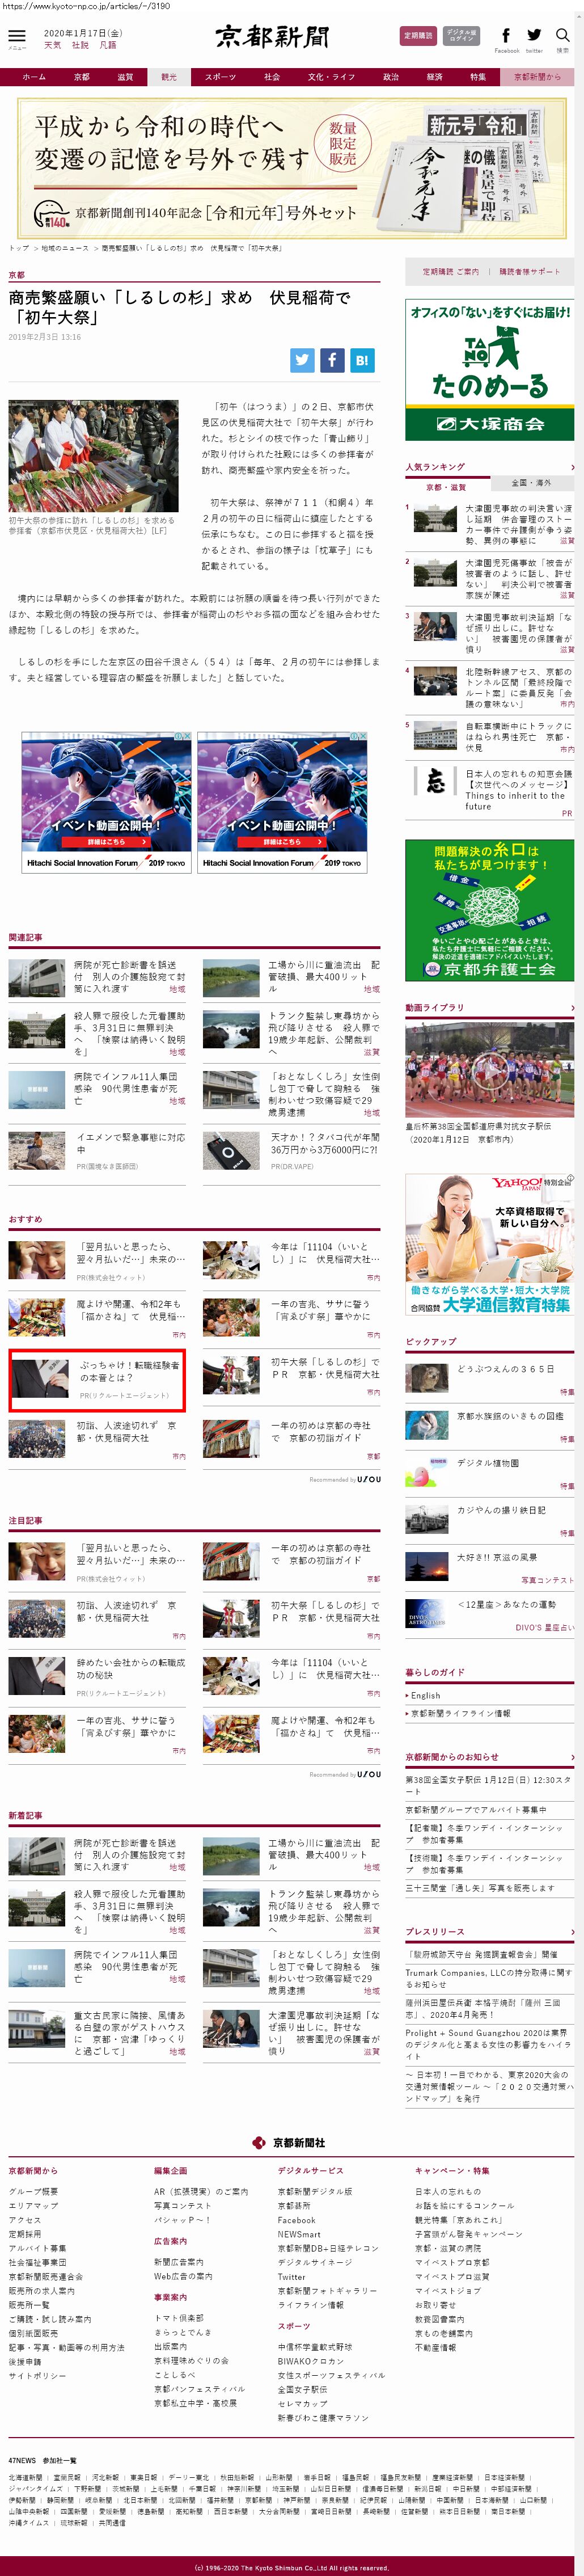
Task: Click the Kyoto Shimbun header logo
Action: pos(272,37)
